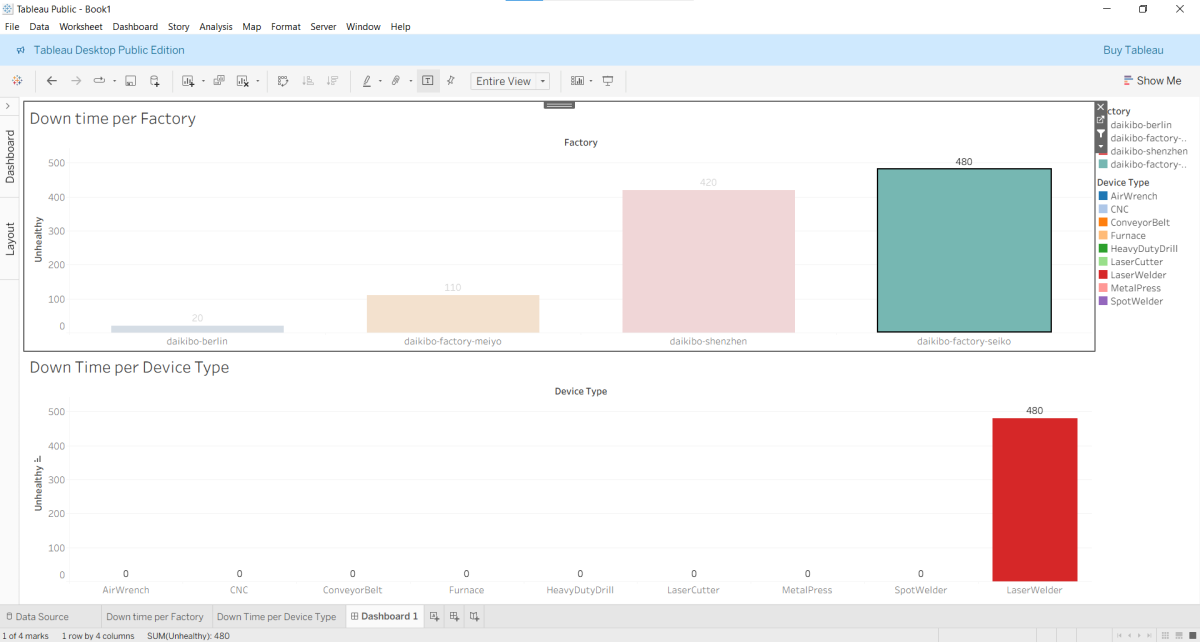Click the Buy Tableau link
The width and height of the screenshot is (1200, 642).
pos(1132,50)
